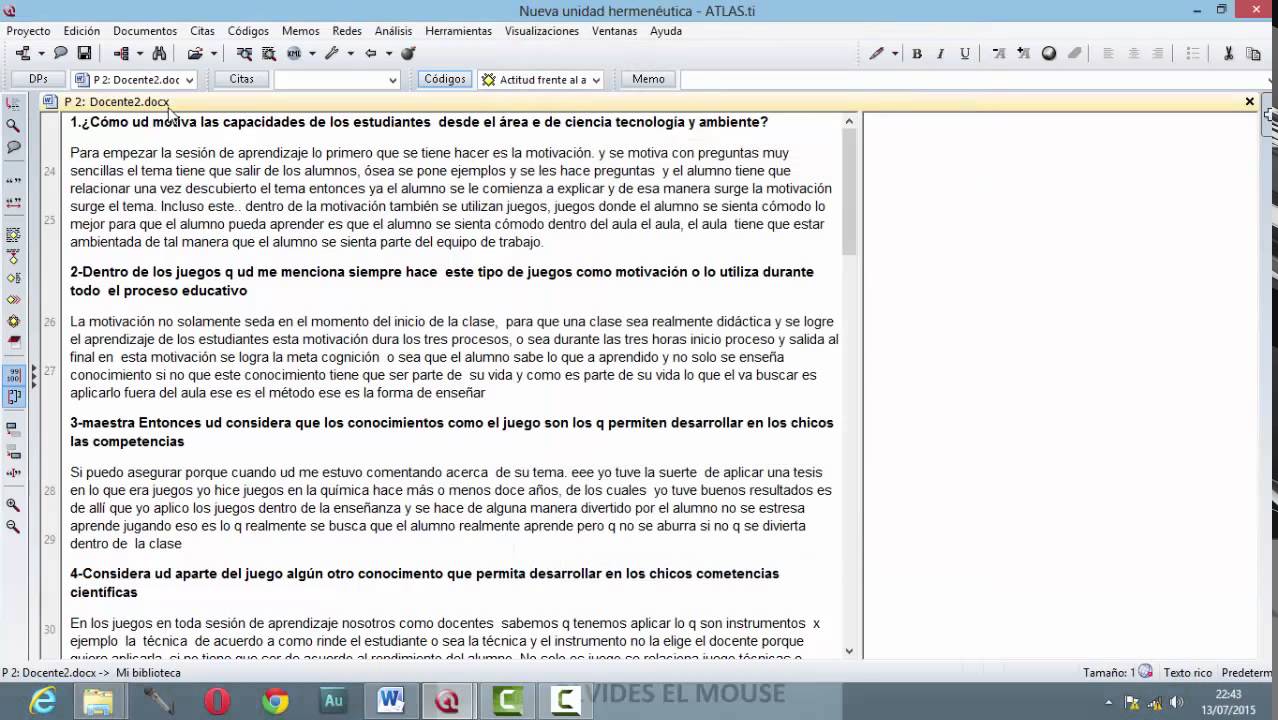Open the pen color dropdown arrow
The width and height of the screenshot is (1278, 720).
[895, 54]
